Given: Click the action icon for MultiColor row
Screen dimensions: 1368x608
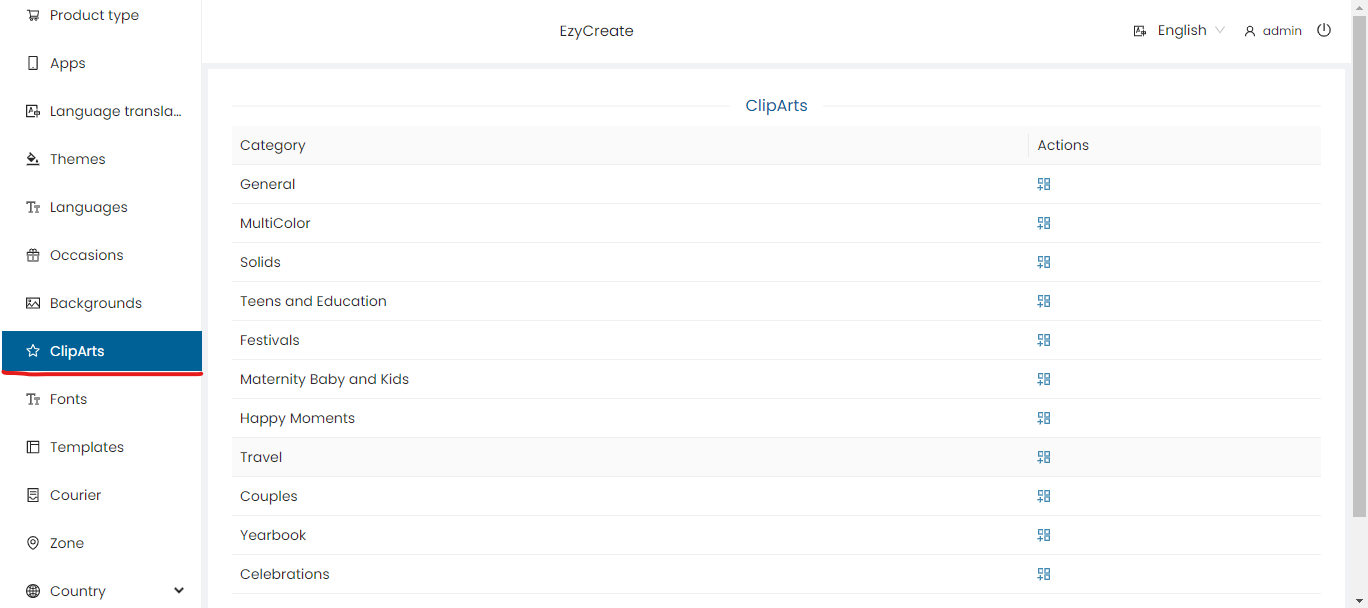Looking at the screenshot, I should tap(1044, 223).
